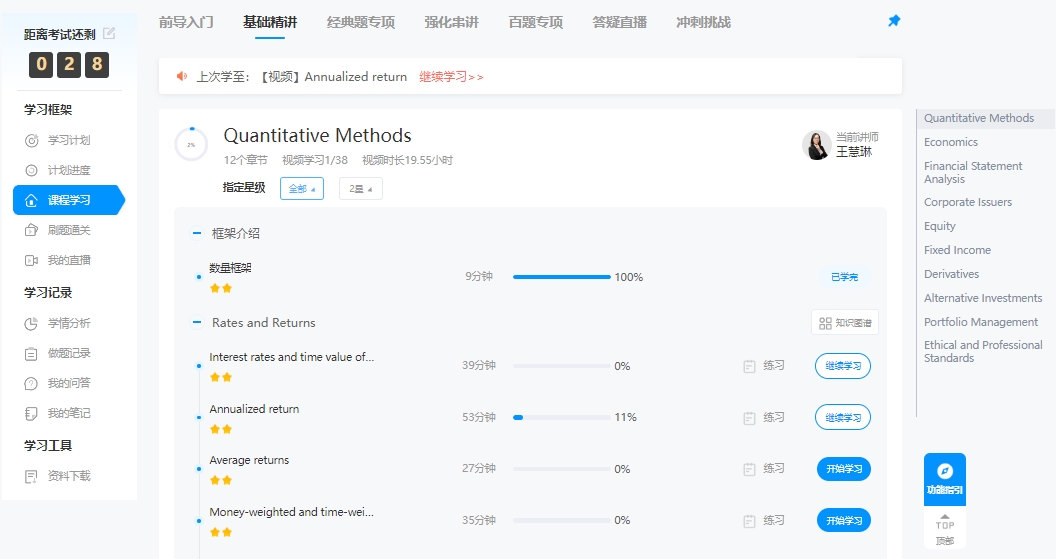Open the 全部 star-level dropdown

click(301, 188)
